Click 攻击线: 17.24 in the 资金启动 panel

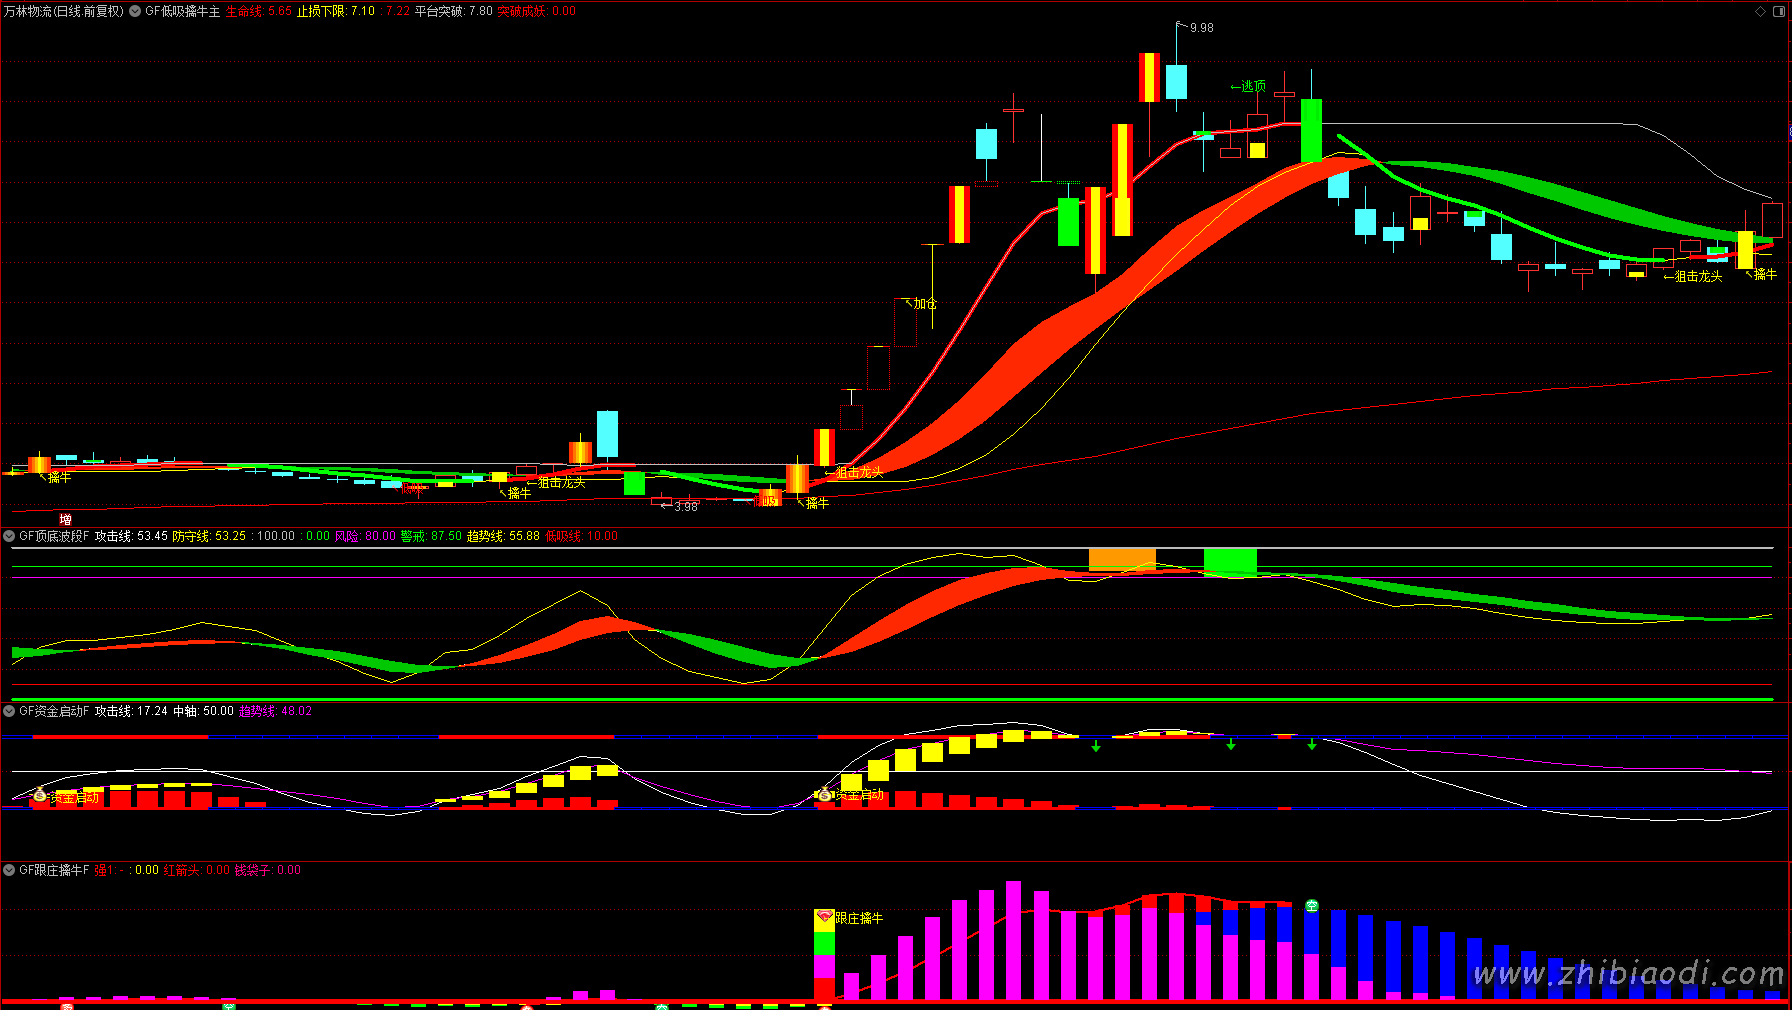[x=131, y=711]
